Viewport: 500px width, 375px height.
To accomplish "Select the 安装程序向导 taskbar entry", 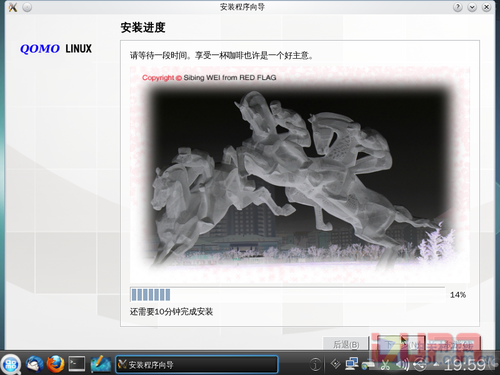I will tap(197, 364).
